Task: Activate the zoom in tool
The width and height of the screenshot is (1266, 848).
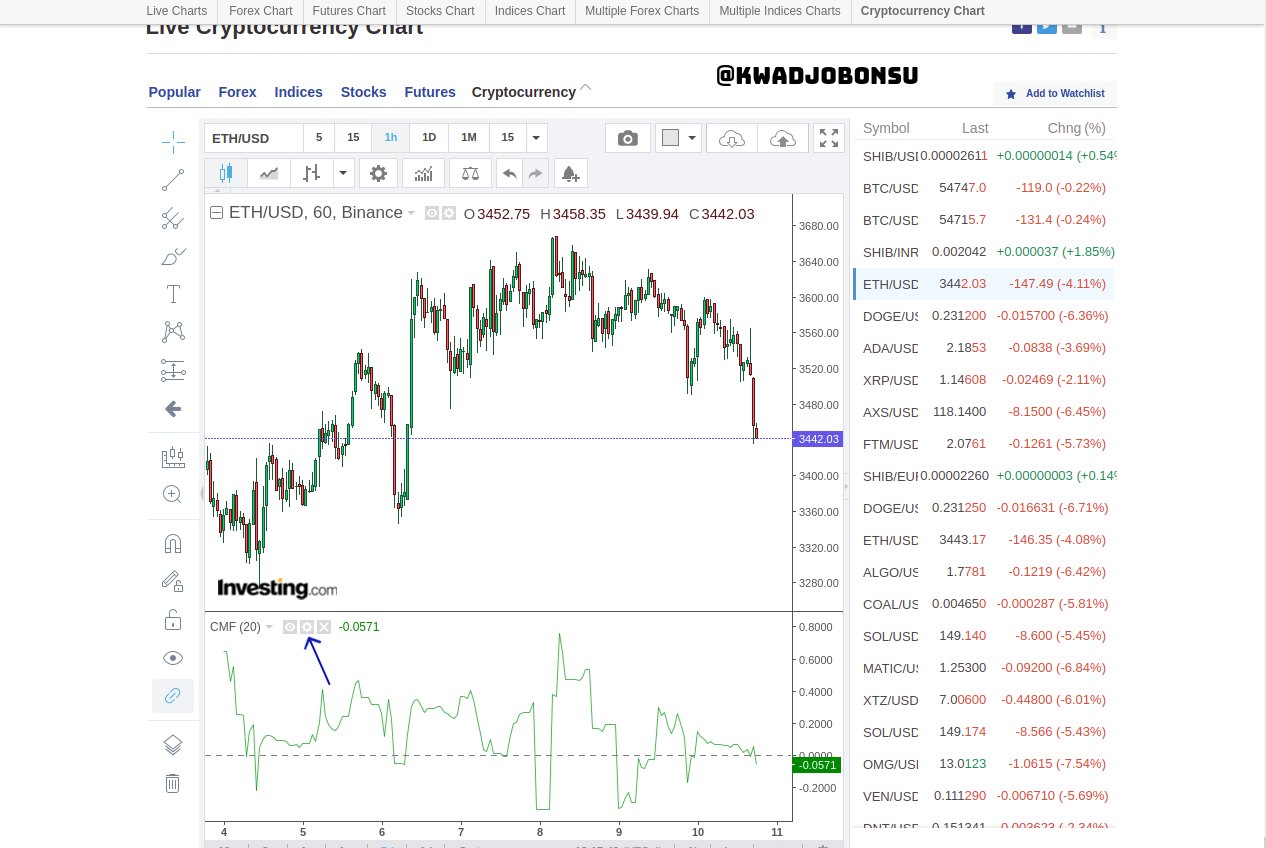Action: [173, 494]
